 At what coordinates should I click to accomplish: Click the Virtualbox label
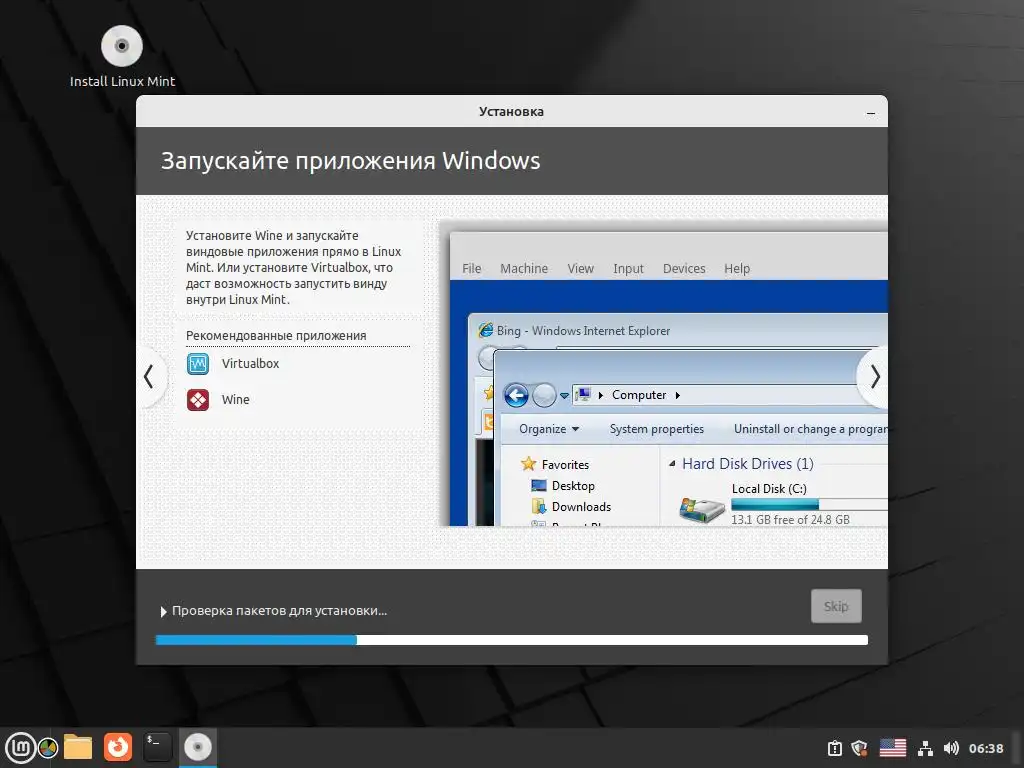[x=250, y=364]
